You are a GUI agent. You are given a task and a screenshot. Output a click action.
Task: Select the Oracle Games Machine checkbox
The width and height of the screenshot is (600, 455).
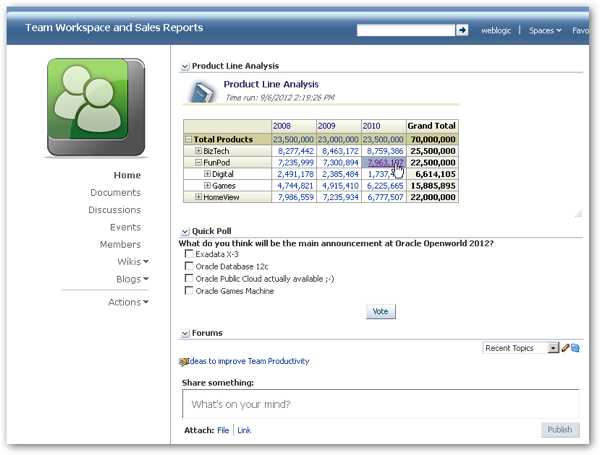(189, 290)
